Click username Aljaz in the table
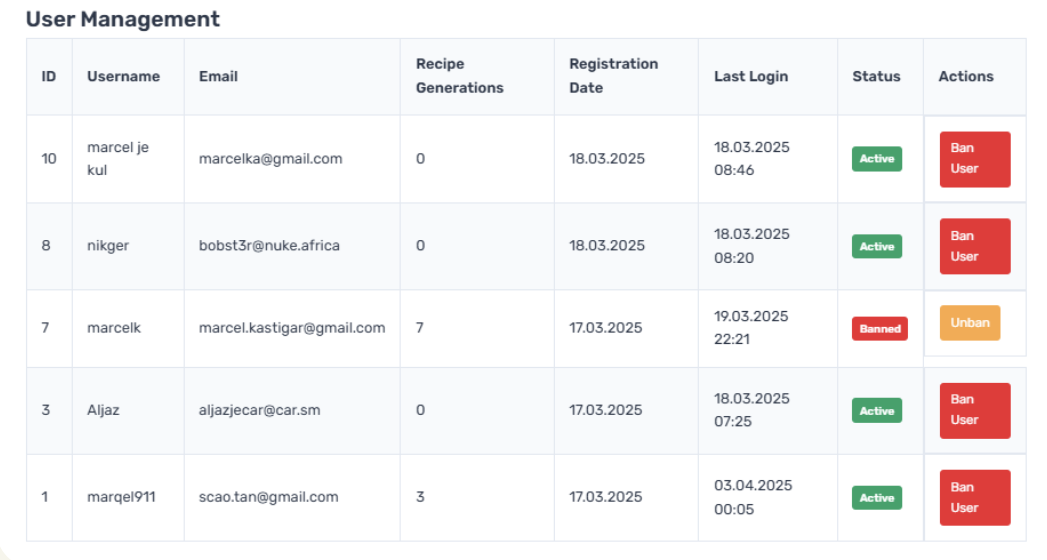 (x=103, y=410)
